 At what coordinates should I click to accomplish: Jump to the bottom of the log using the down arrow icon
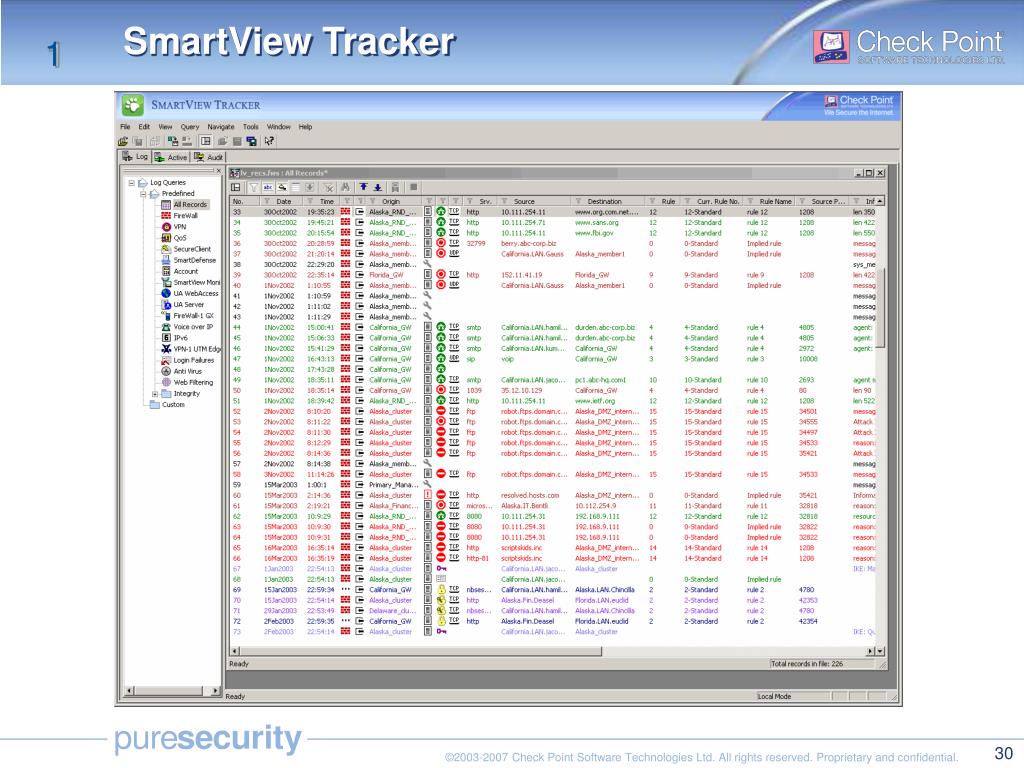[377, 187]
